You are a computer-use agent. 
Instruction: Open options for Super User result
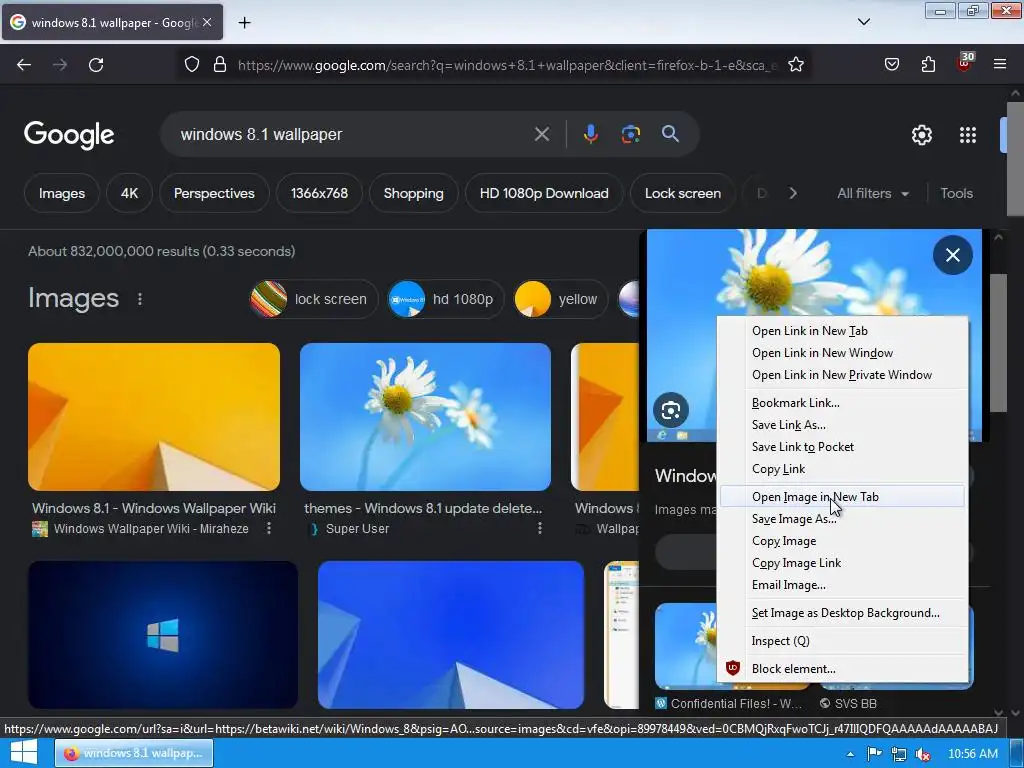point(539,528)
